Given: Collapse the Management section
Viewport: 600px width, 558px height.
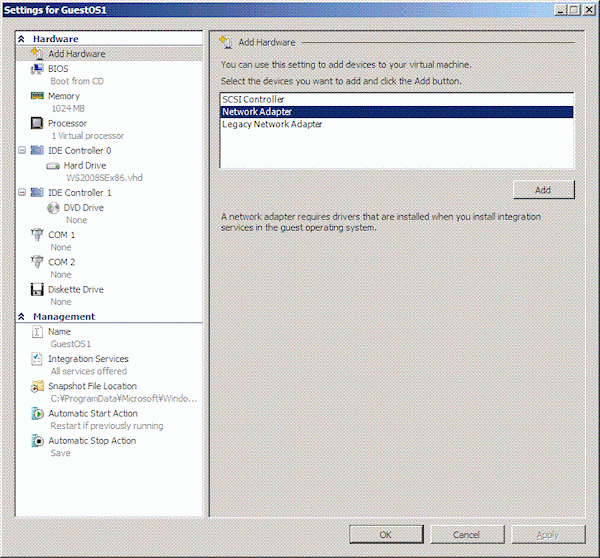Looking at the screenshot, I should coord(21,317).
